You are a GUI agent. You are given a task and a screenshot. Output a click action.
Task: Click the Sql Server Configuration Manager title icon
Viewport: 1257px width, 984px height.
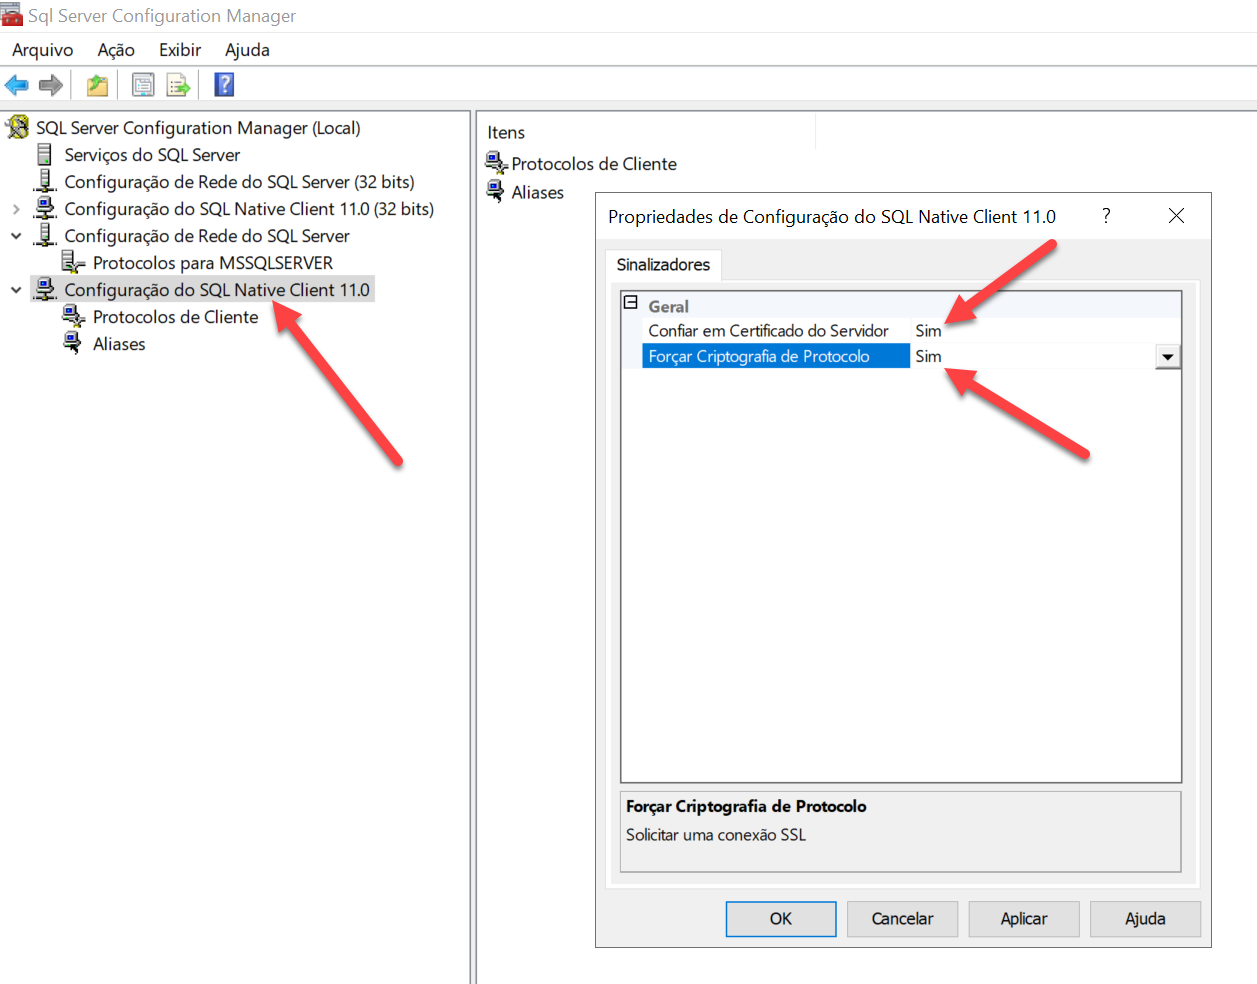tap(11, 15)
